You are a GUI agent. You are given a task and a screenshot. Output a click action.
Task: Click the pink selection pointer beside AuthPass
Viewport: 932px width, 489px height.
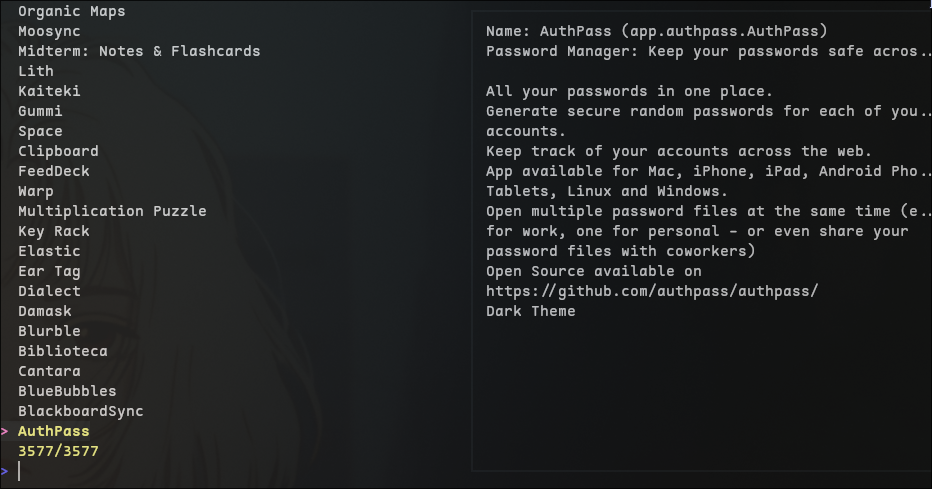[5, 431]
